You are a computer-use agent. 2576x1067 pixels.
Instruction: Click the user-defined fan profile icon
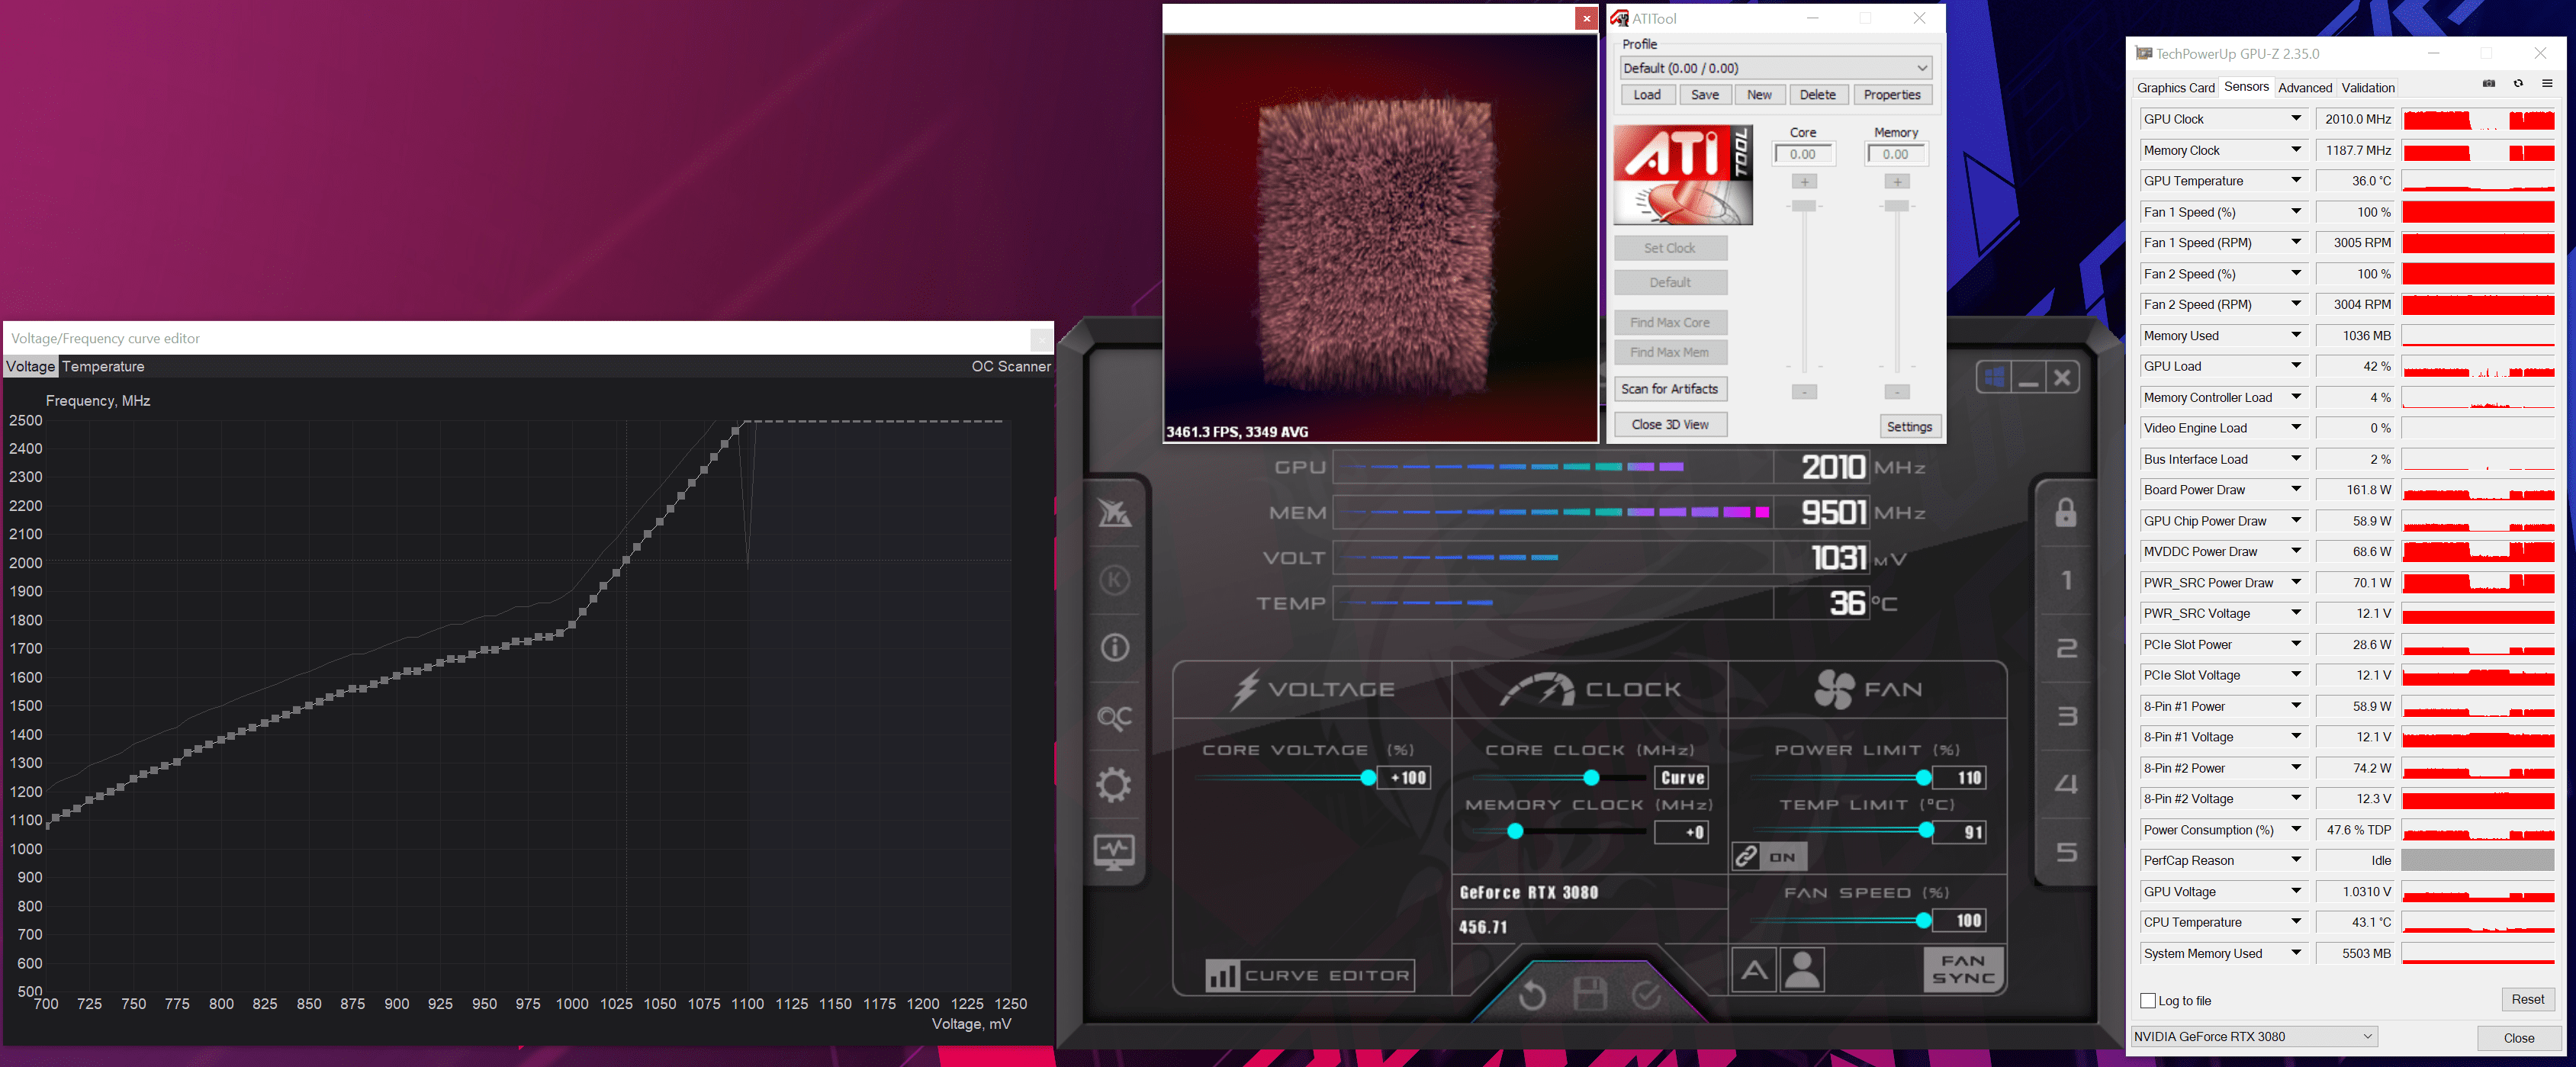click(x=1802, y=969)
